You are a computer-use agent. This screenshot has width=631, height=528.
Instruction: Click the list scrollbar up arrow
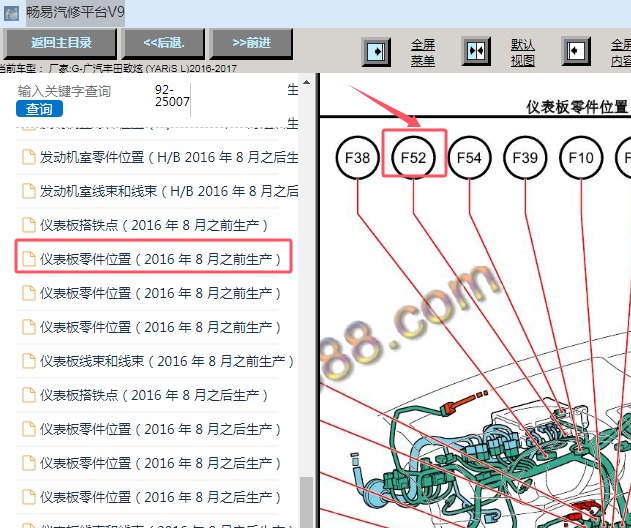307,82
